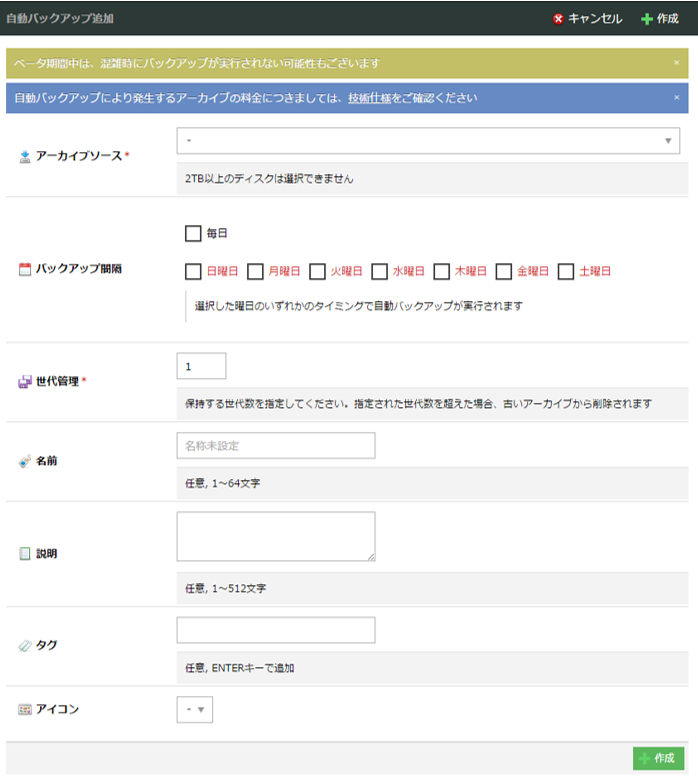Click the タグ tag icon
Image resolution: width=698 pixels, height=781 pixels.
pyautogui.click(x=25, y=646)
